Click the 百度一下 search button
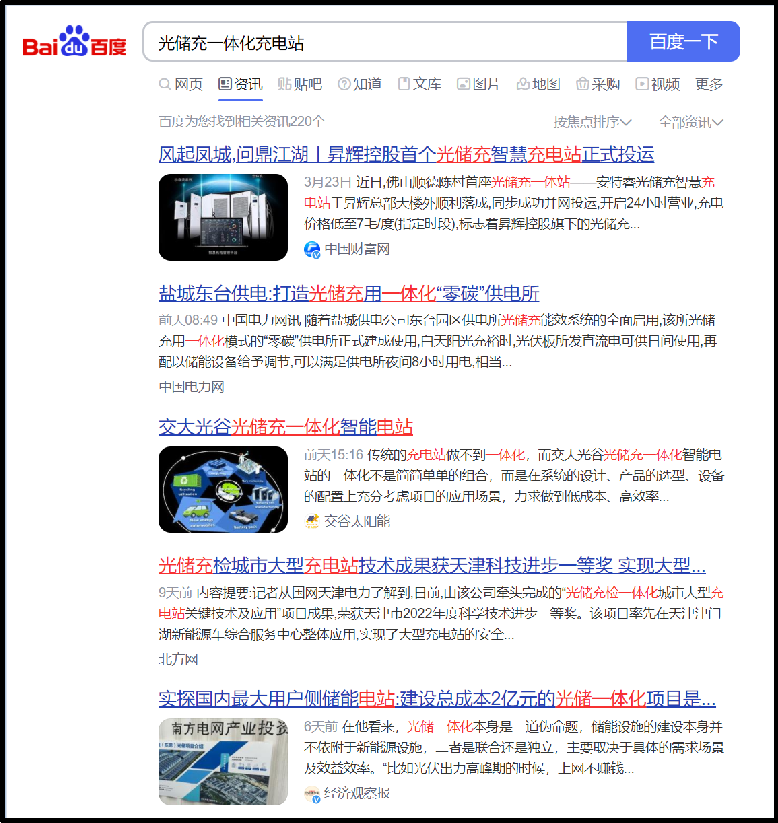Viewport: 778px width, 823px height. pos(683,41)
